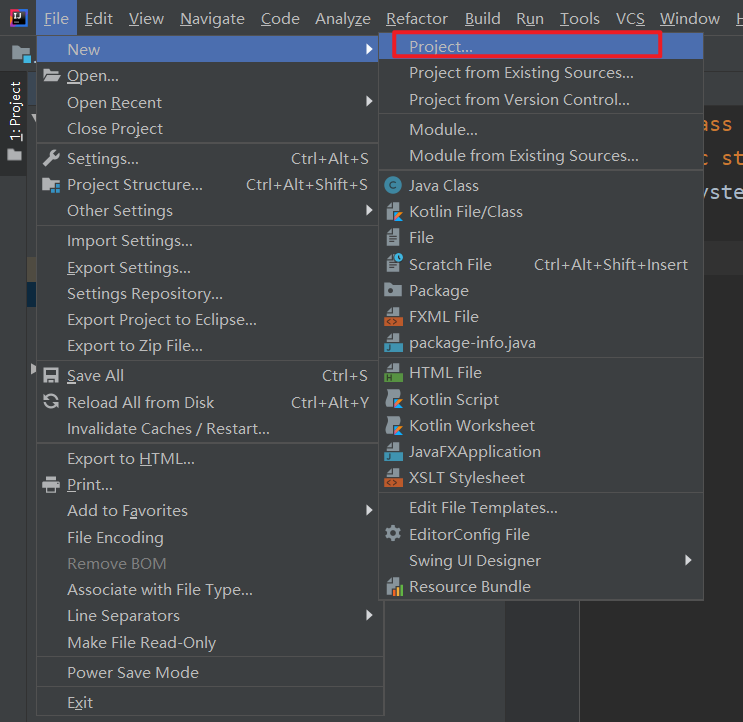Choose Make File Read-Only
Viewport: 743px width, 722px height.
(x=208, y=642)
